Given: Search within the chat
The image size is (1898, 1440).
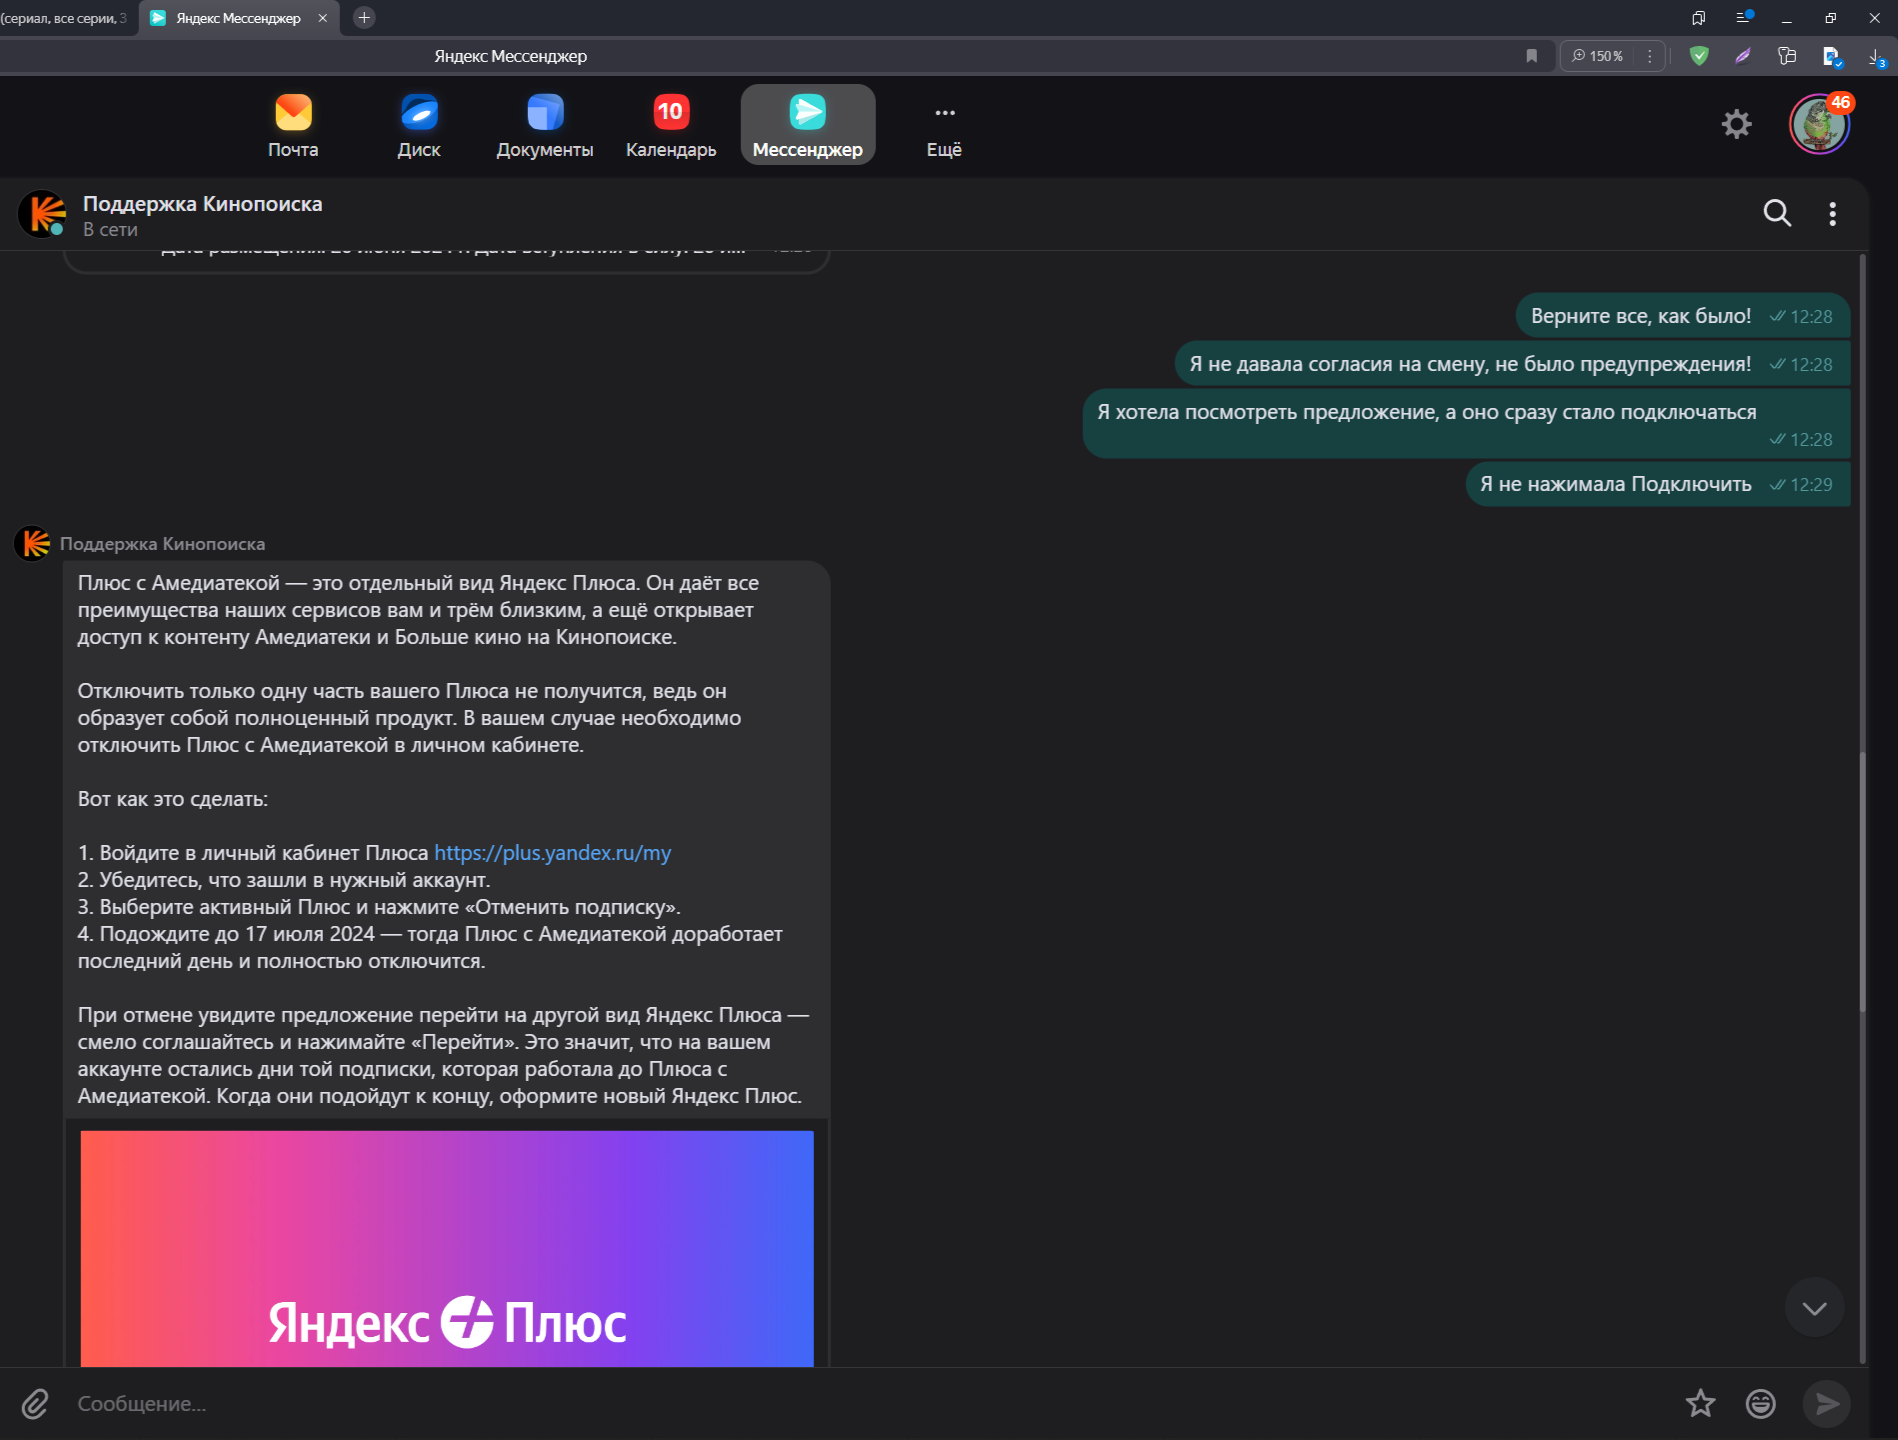Looking at the screenshot, I should (1777, 213).
